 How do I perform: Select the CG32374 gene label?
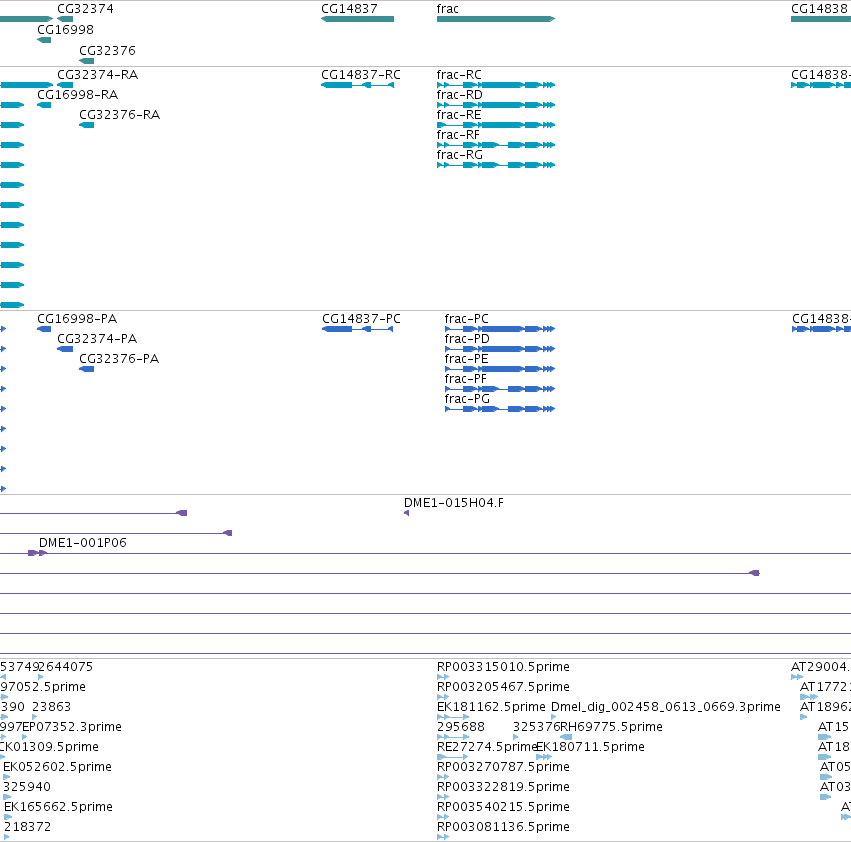click(x=85, y=9)
